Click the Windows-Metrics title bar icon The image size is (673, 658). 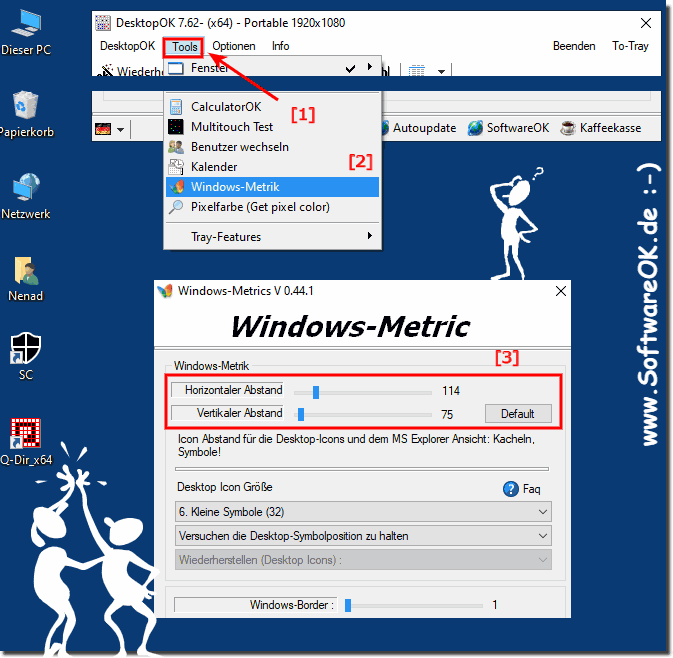165,291
